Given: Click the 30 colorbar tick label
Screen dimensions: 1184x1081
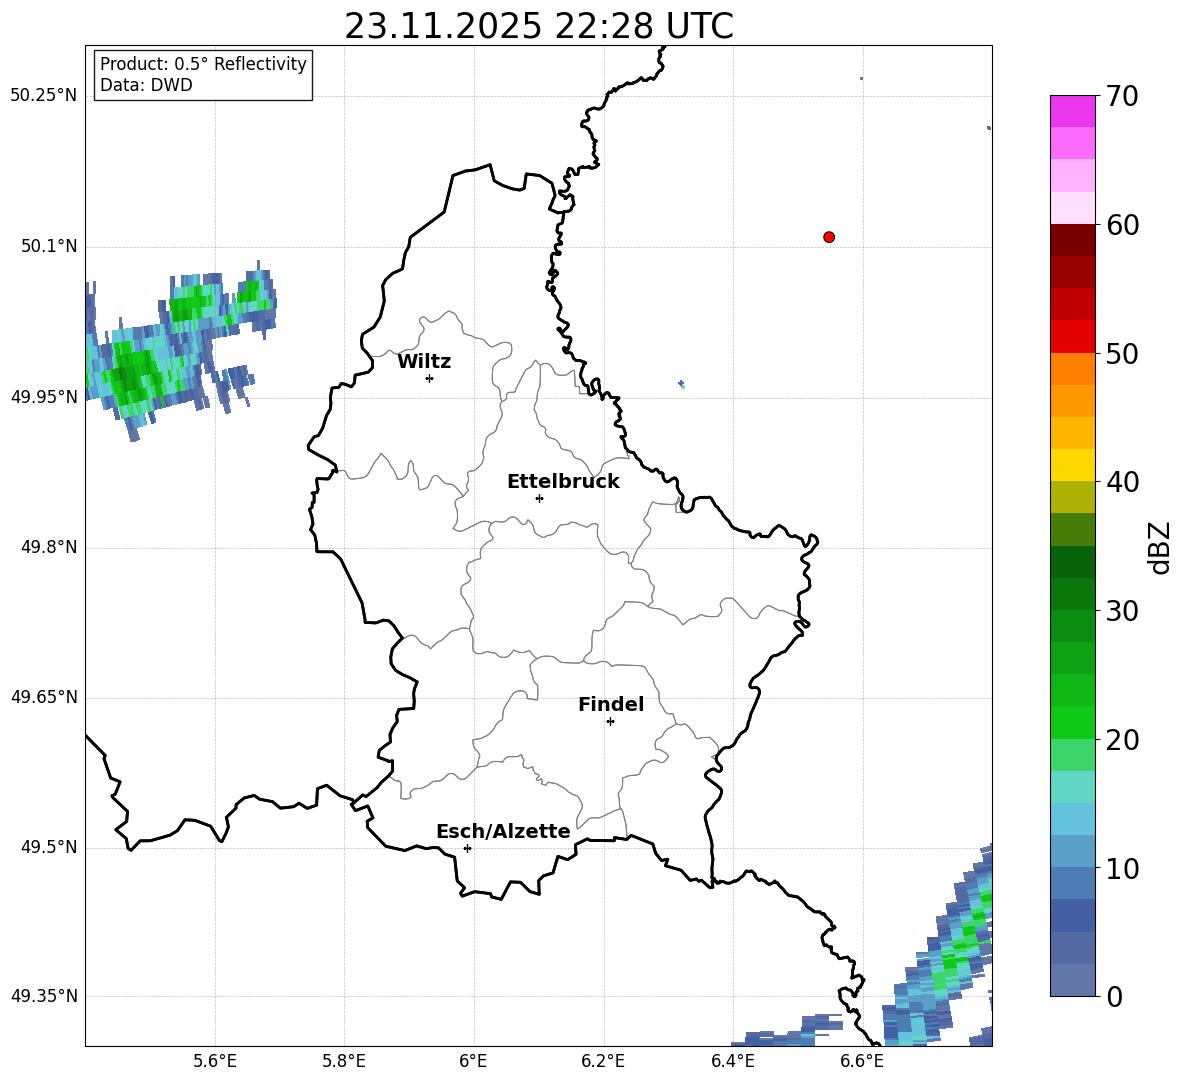Looking at the screenshot, I should tap(1121, 611).
